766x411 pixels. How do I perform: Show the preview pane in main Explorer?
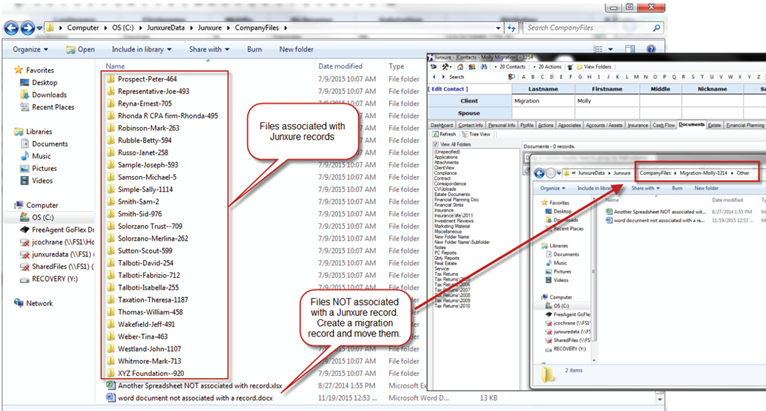click(630, 49)
